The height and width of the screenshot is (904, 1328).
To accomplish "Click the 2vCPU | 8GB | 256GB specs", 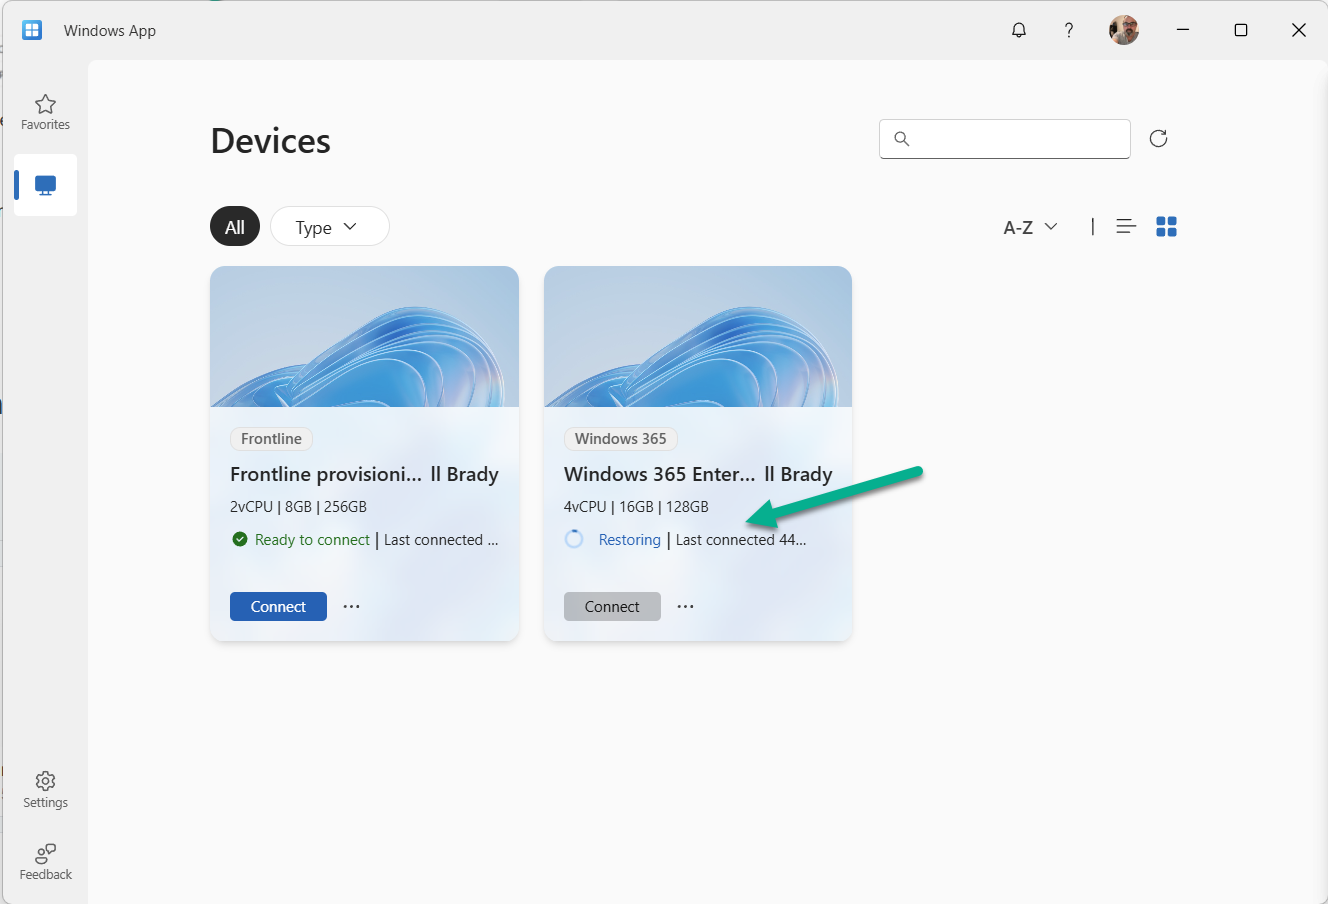I will click(298, 506).
